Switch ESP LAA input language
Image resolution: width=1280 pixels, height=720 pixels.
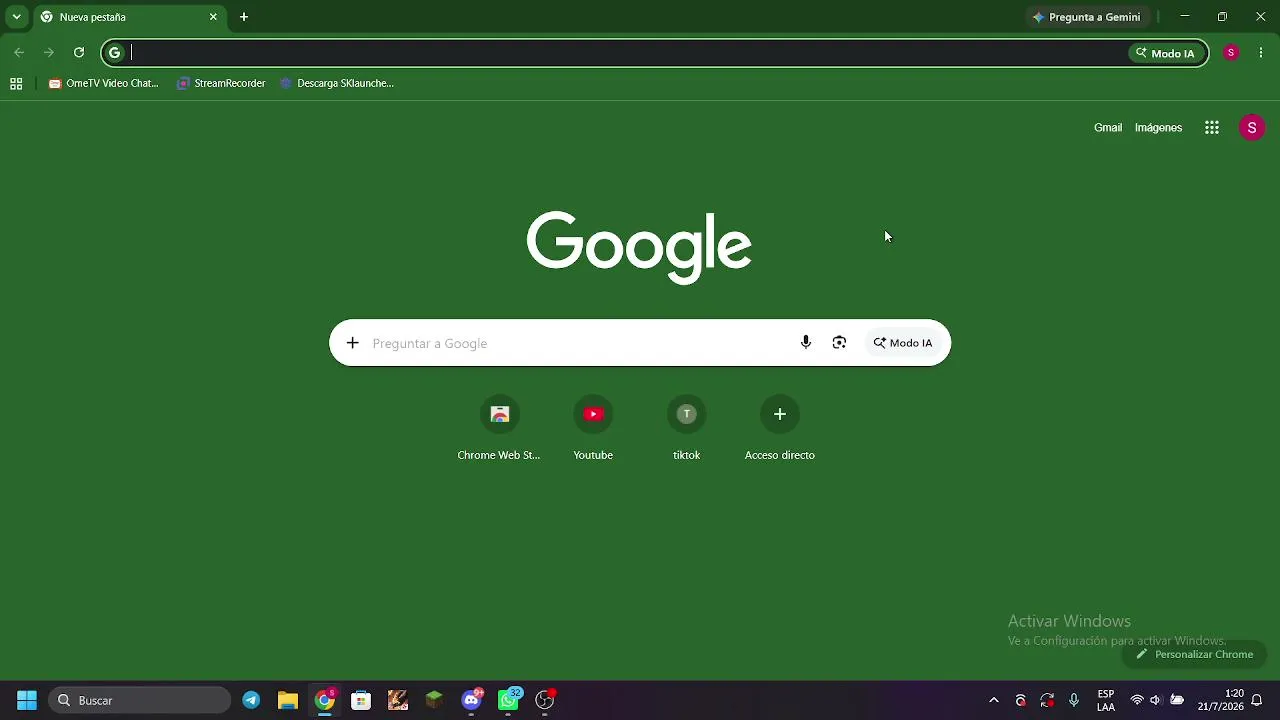click(1106, 701)
